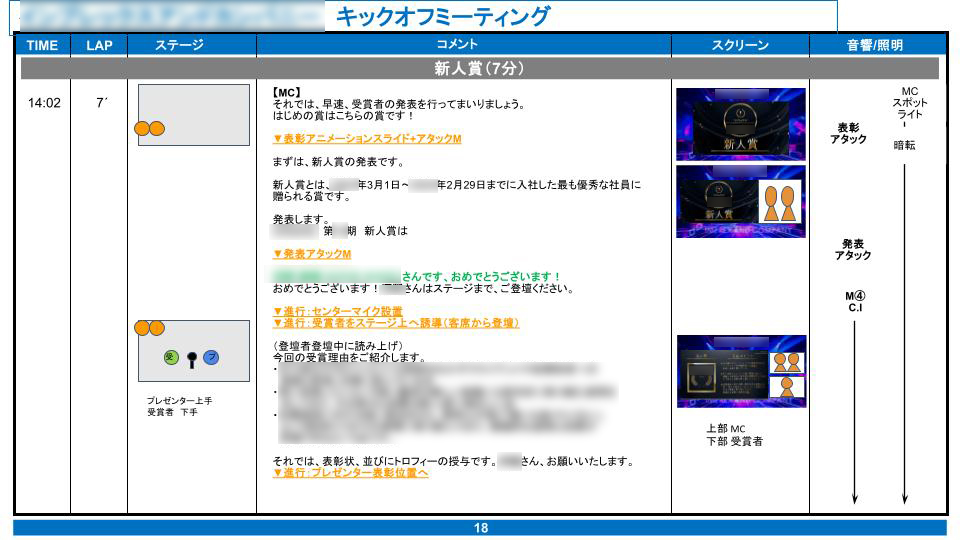Click the single silhouette above 上部 MC label

[x=786, y=387]
